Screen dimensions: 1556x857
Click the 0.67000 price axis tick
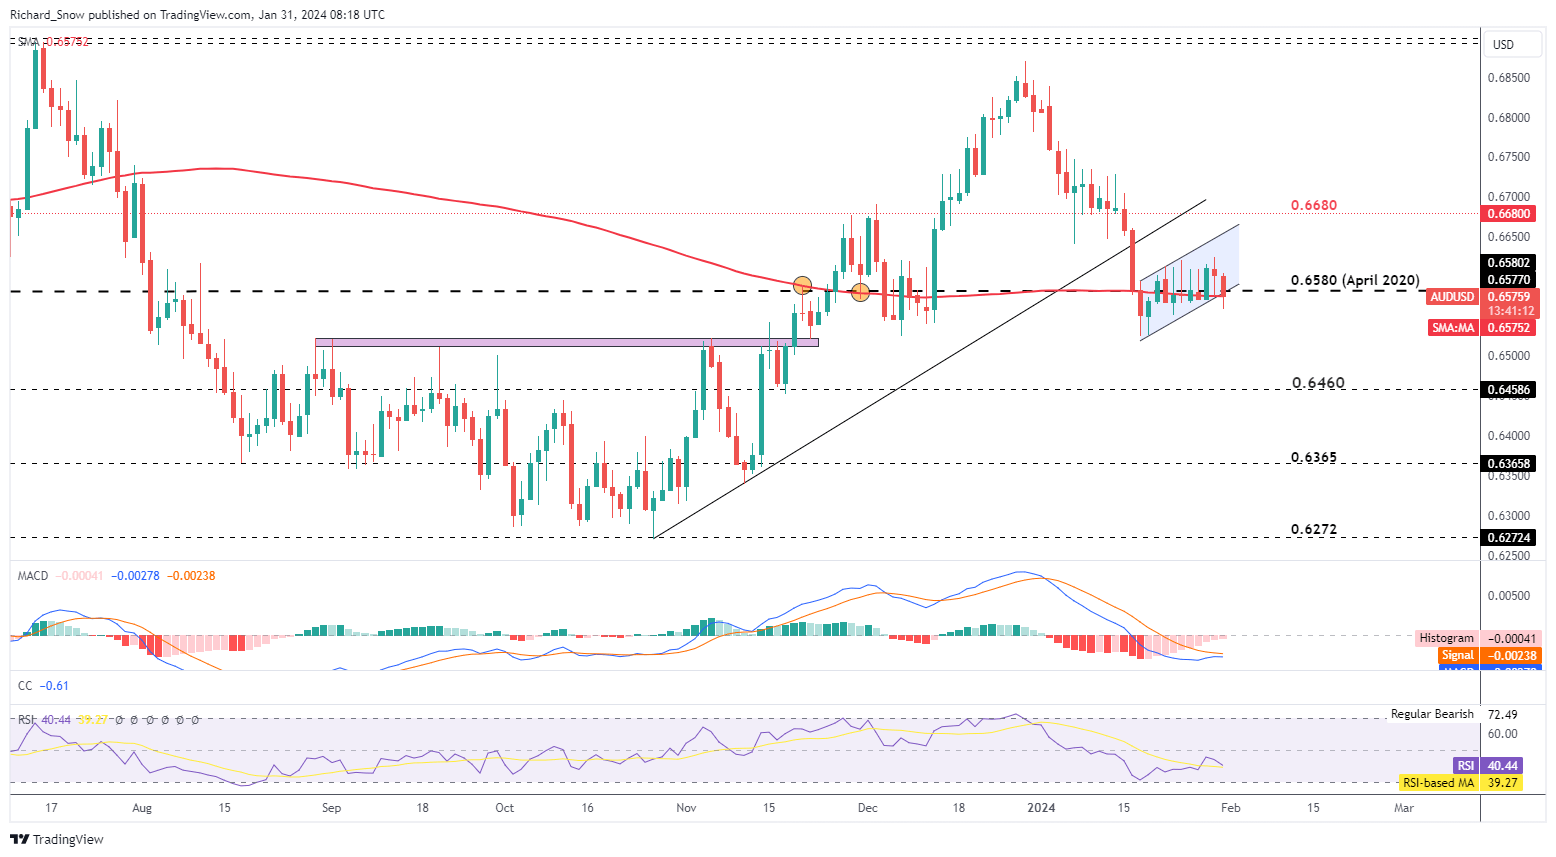tap(1508, 197)
